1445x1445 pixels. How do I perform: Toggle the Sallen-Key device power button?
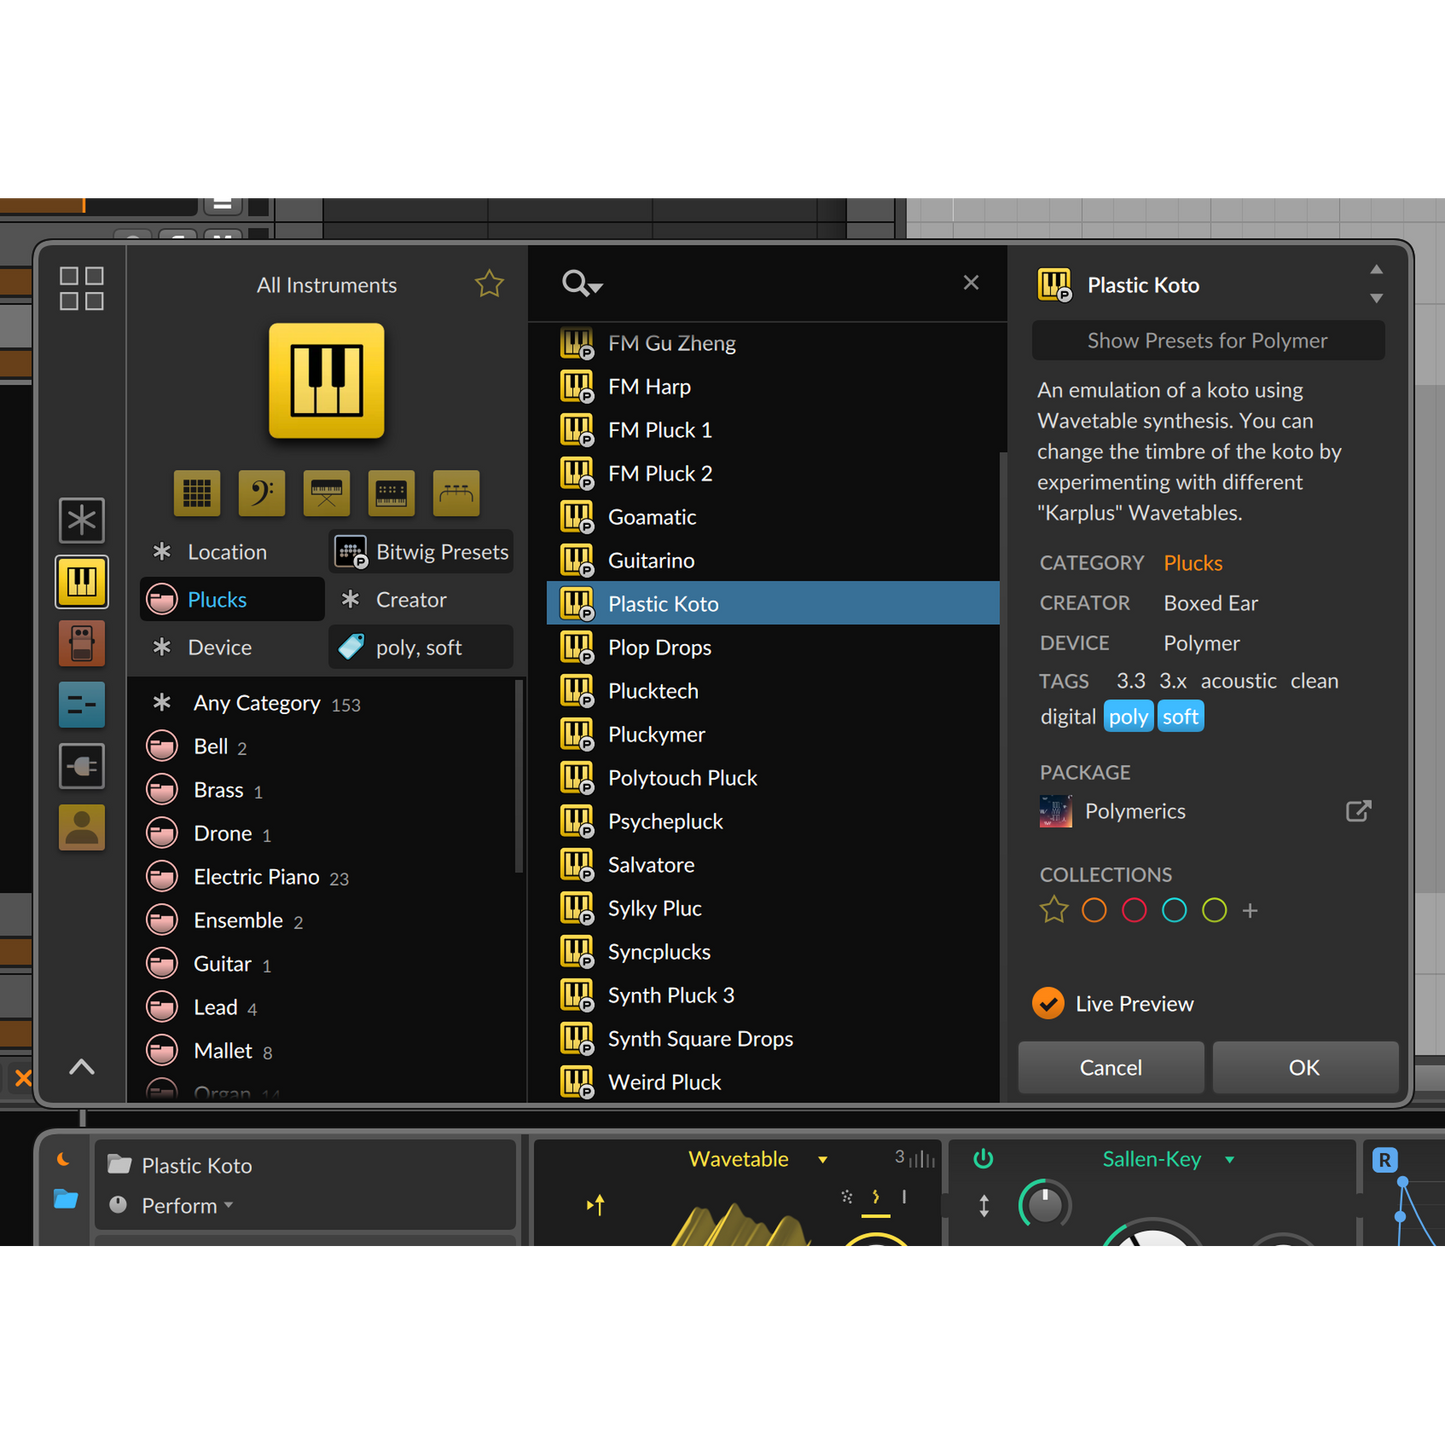(983, 1159)
